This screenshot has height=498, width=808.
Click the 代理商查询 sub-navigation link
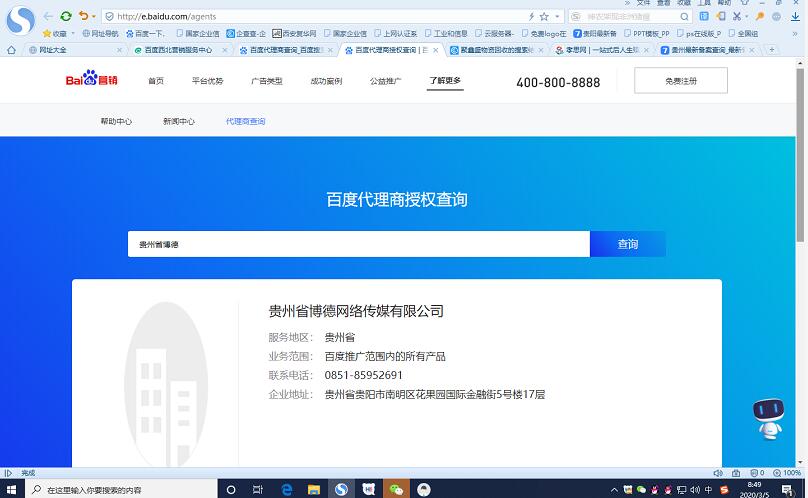tap(246, 121)
